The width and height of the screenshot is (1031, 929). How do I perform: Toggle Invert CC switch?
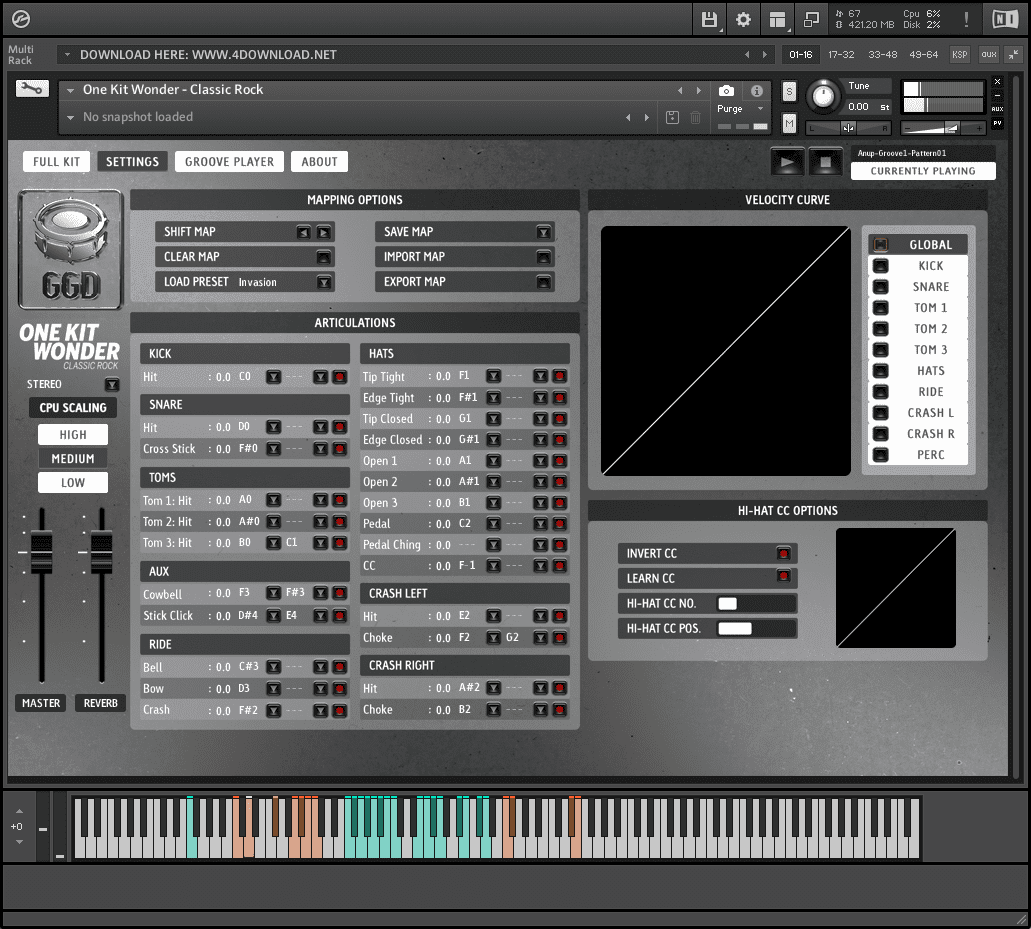click(783, 554)
